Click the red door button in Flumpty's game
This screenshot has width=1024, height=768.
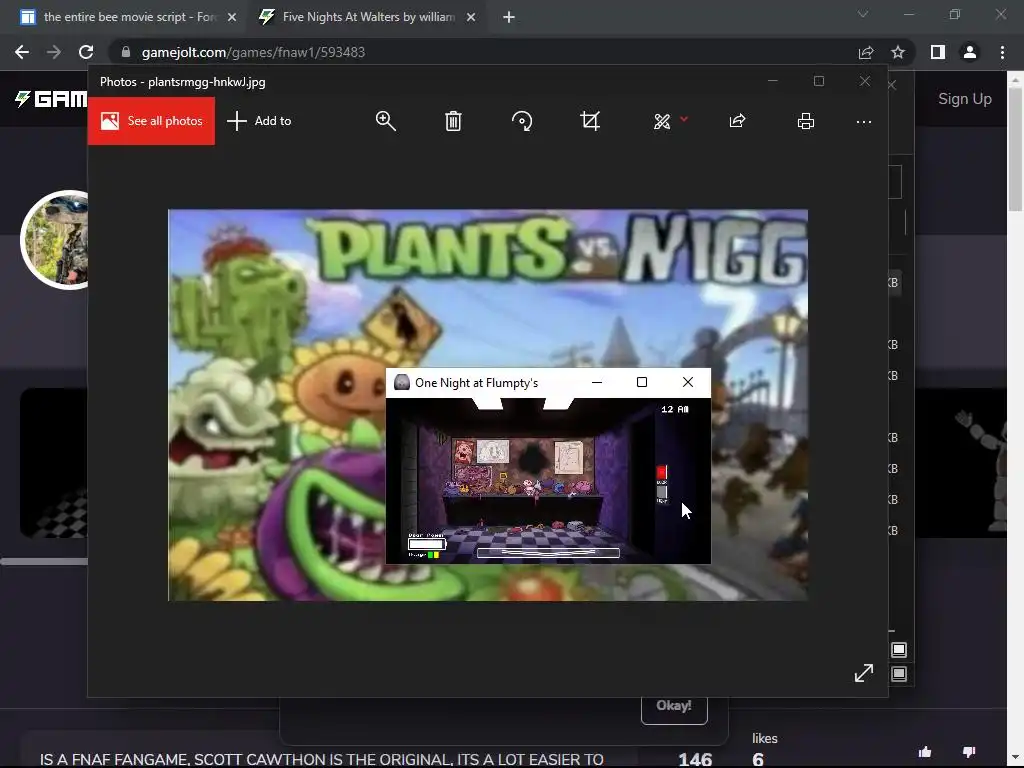click(x=662, y=472)
